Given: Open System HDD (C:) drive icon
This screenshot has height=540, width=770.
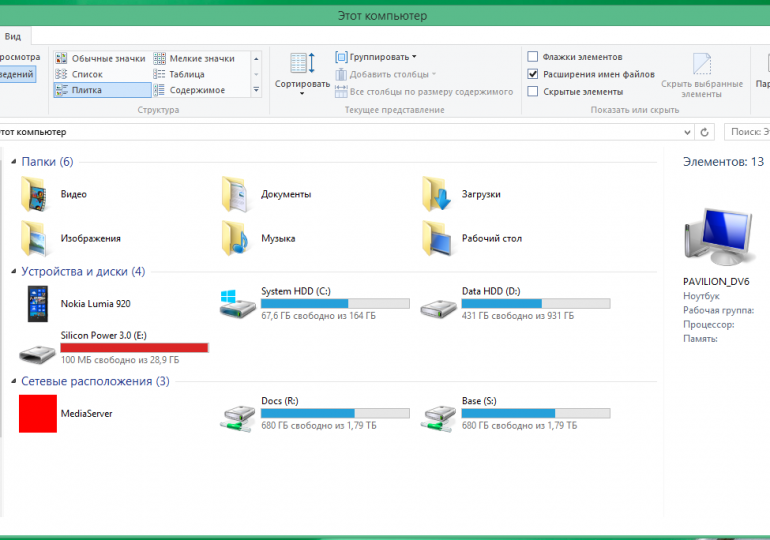Looking at the screenshot, I should (236, 303).
